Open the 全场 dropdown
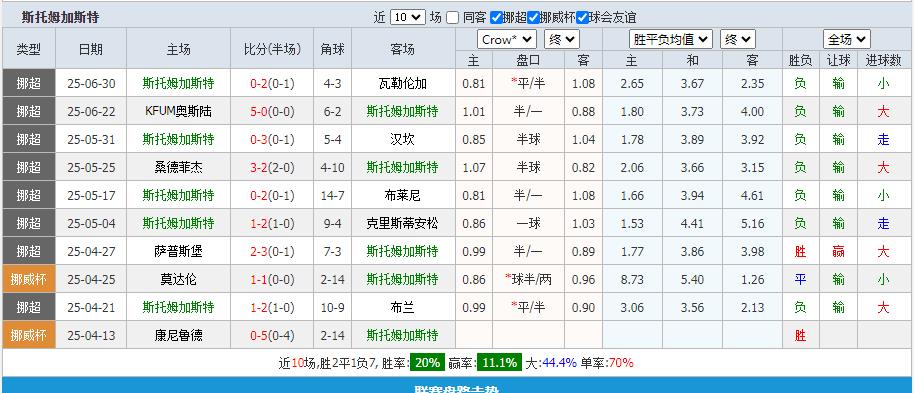Viewport: 914px width, 393px height. click(847, 40)
